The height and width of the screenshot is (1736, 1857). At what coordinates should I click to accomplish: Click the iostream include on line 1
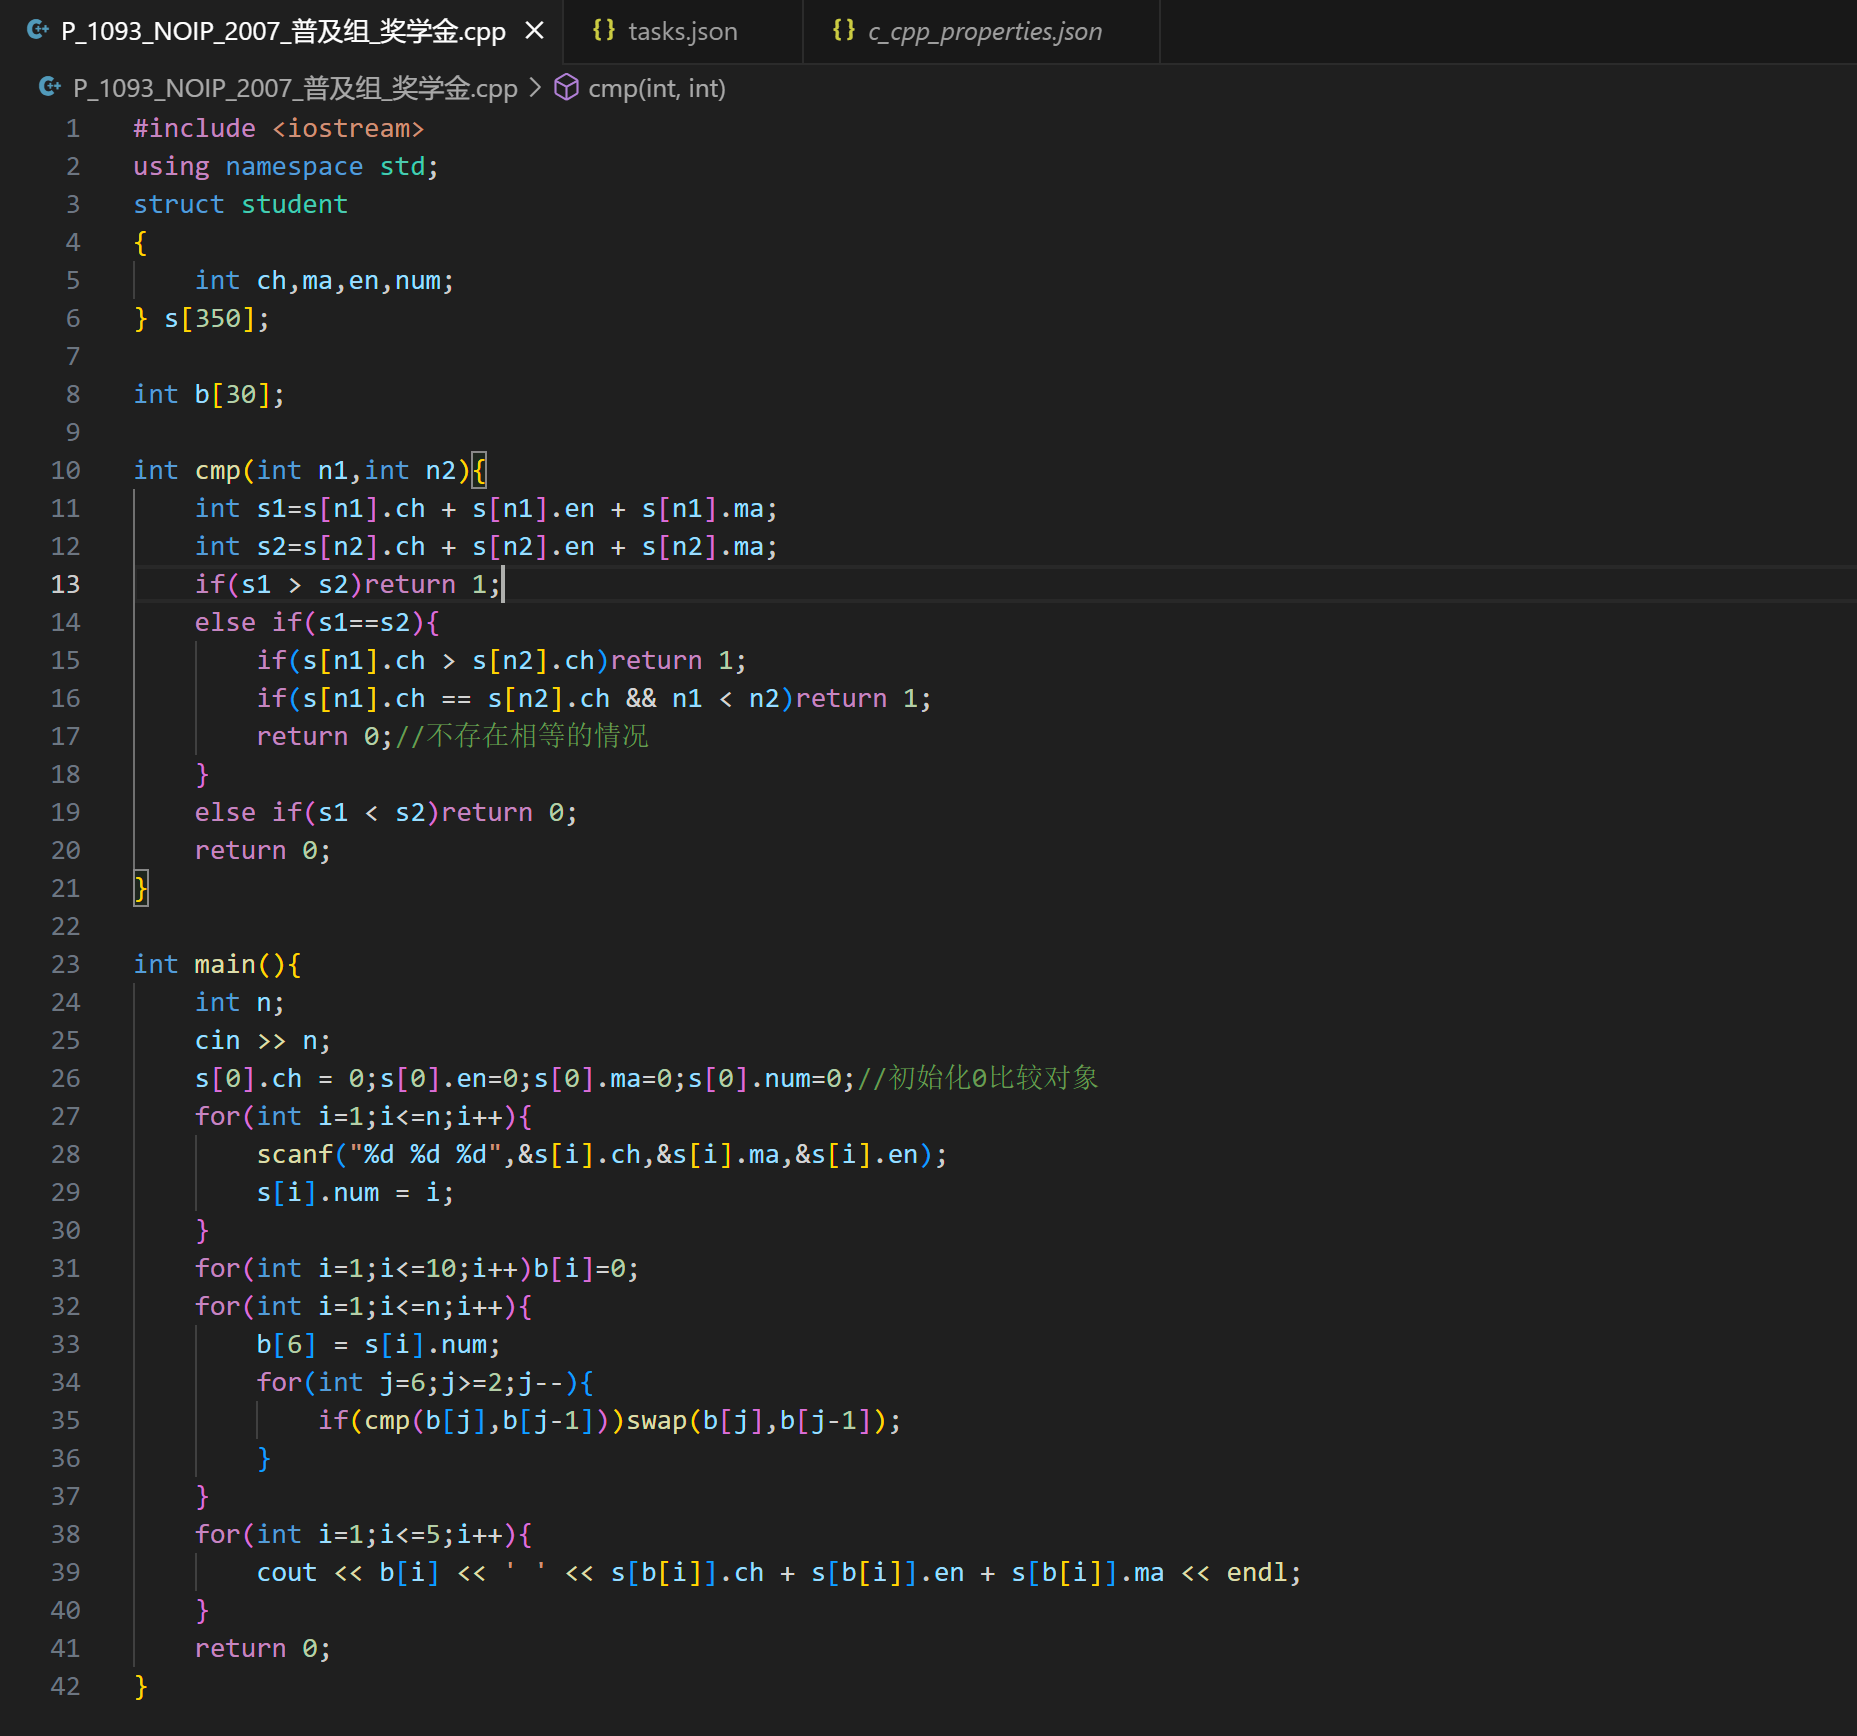coord(348,128)
